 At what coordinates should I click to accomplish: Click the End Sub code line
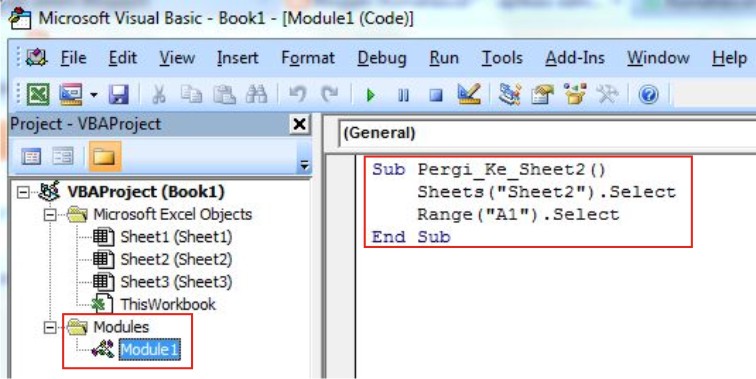coord(411,237)
